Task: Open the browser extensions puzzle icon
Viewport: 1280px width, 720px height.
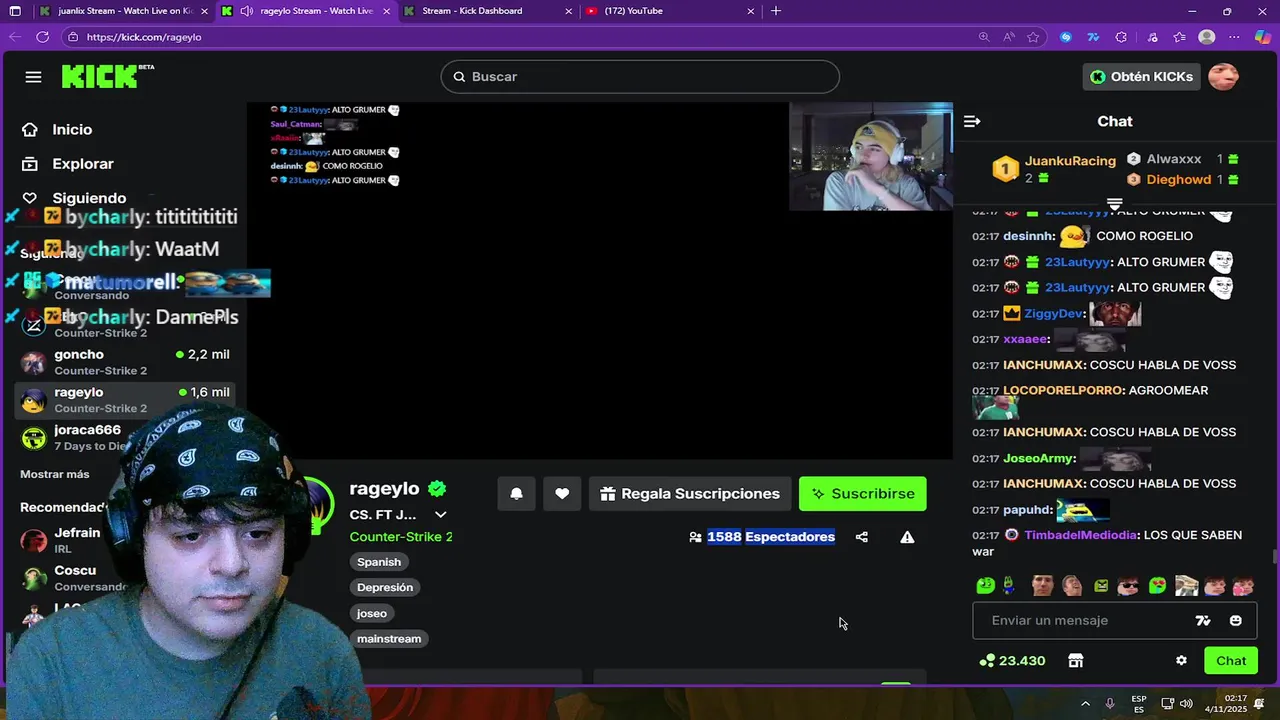Action: coord(1121,37)
